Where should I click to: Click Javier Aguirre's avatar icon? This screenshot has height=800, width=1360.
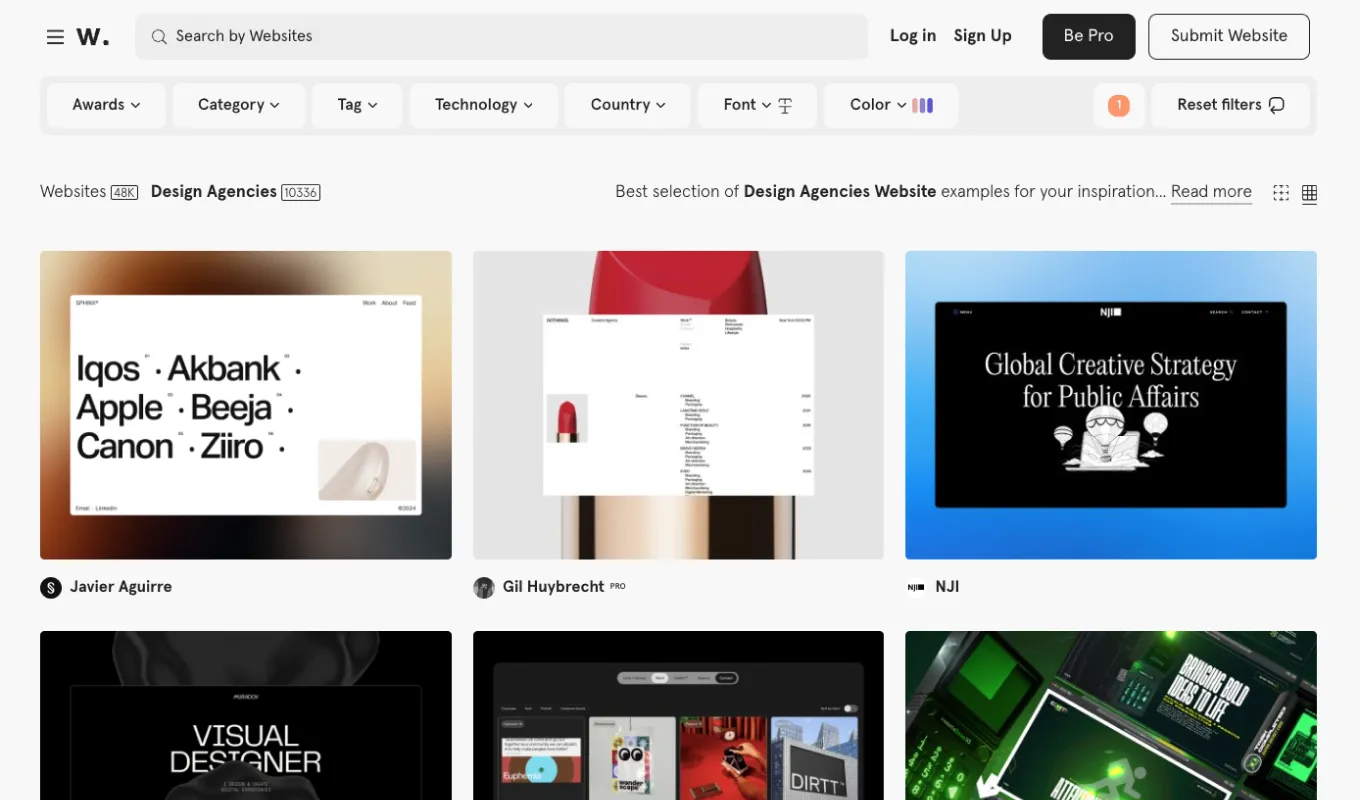[x=51, y=588]
